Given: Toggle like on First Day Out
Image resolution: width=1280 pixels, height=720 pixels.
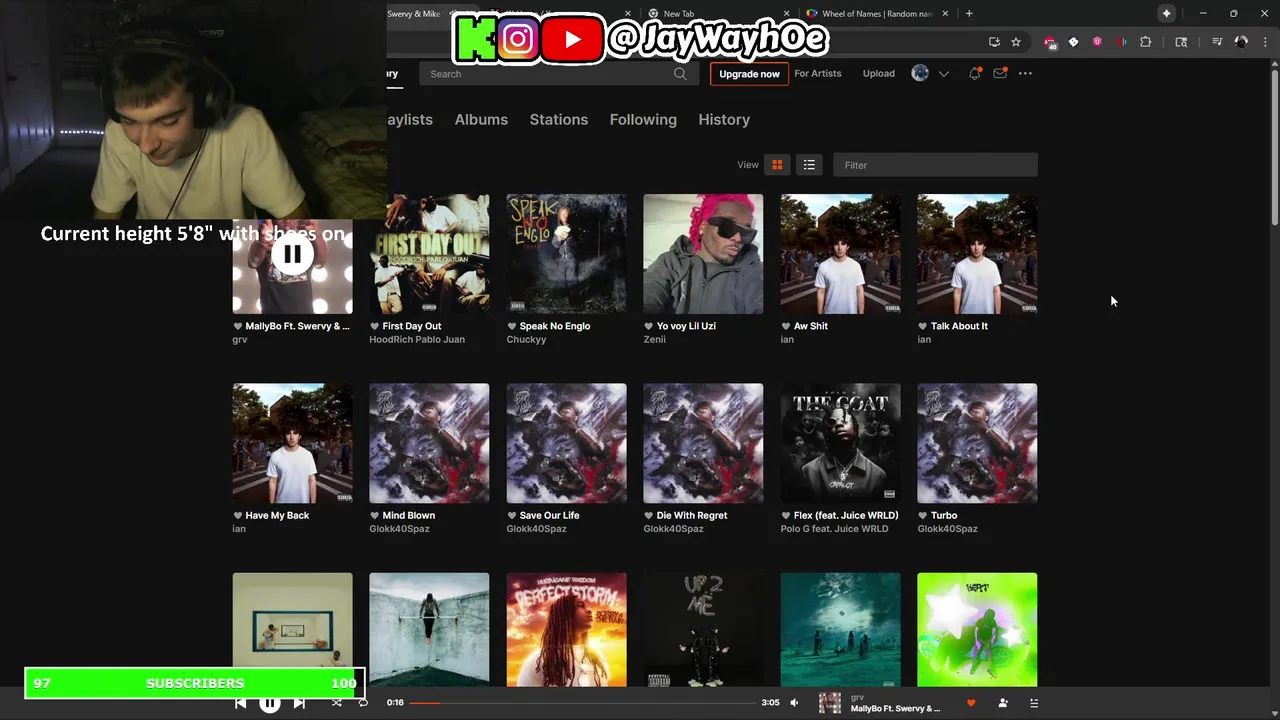Looking at the screenshot, I should 374,326.
